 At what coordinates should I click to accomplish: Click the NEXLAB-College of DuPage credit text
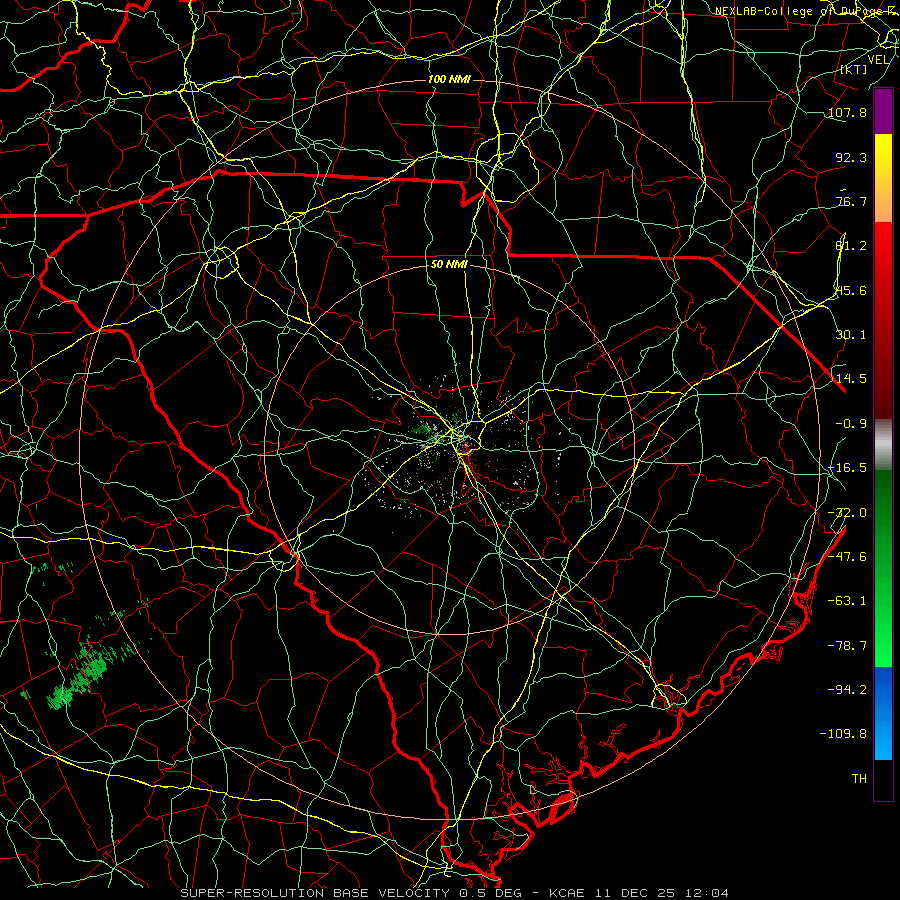[806, 11]
